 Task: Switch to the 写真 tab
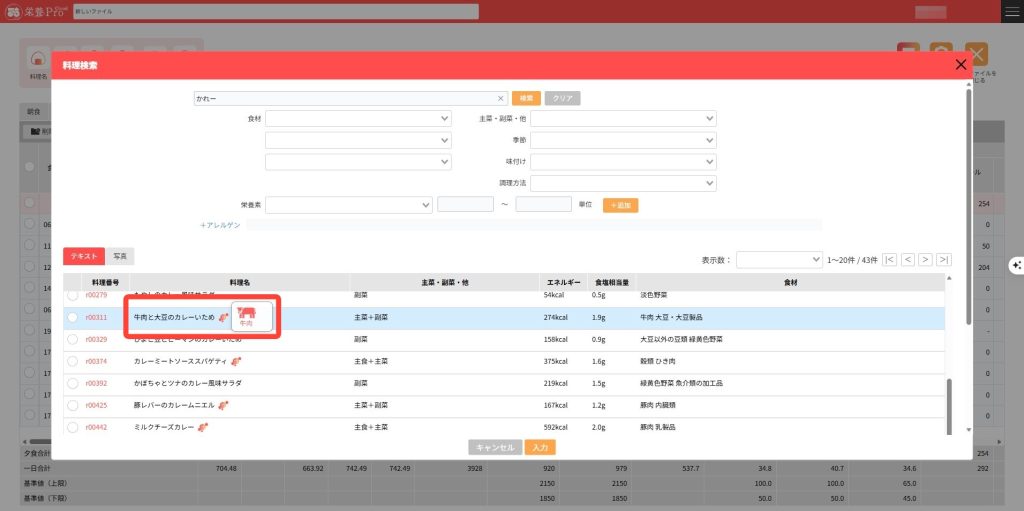click(120, 256)
